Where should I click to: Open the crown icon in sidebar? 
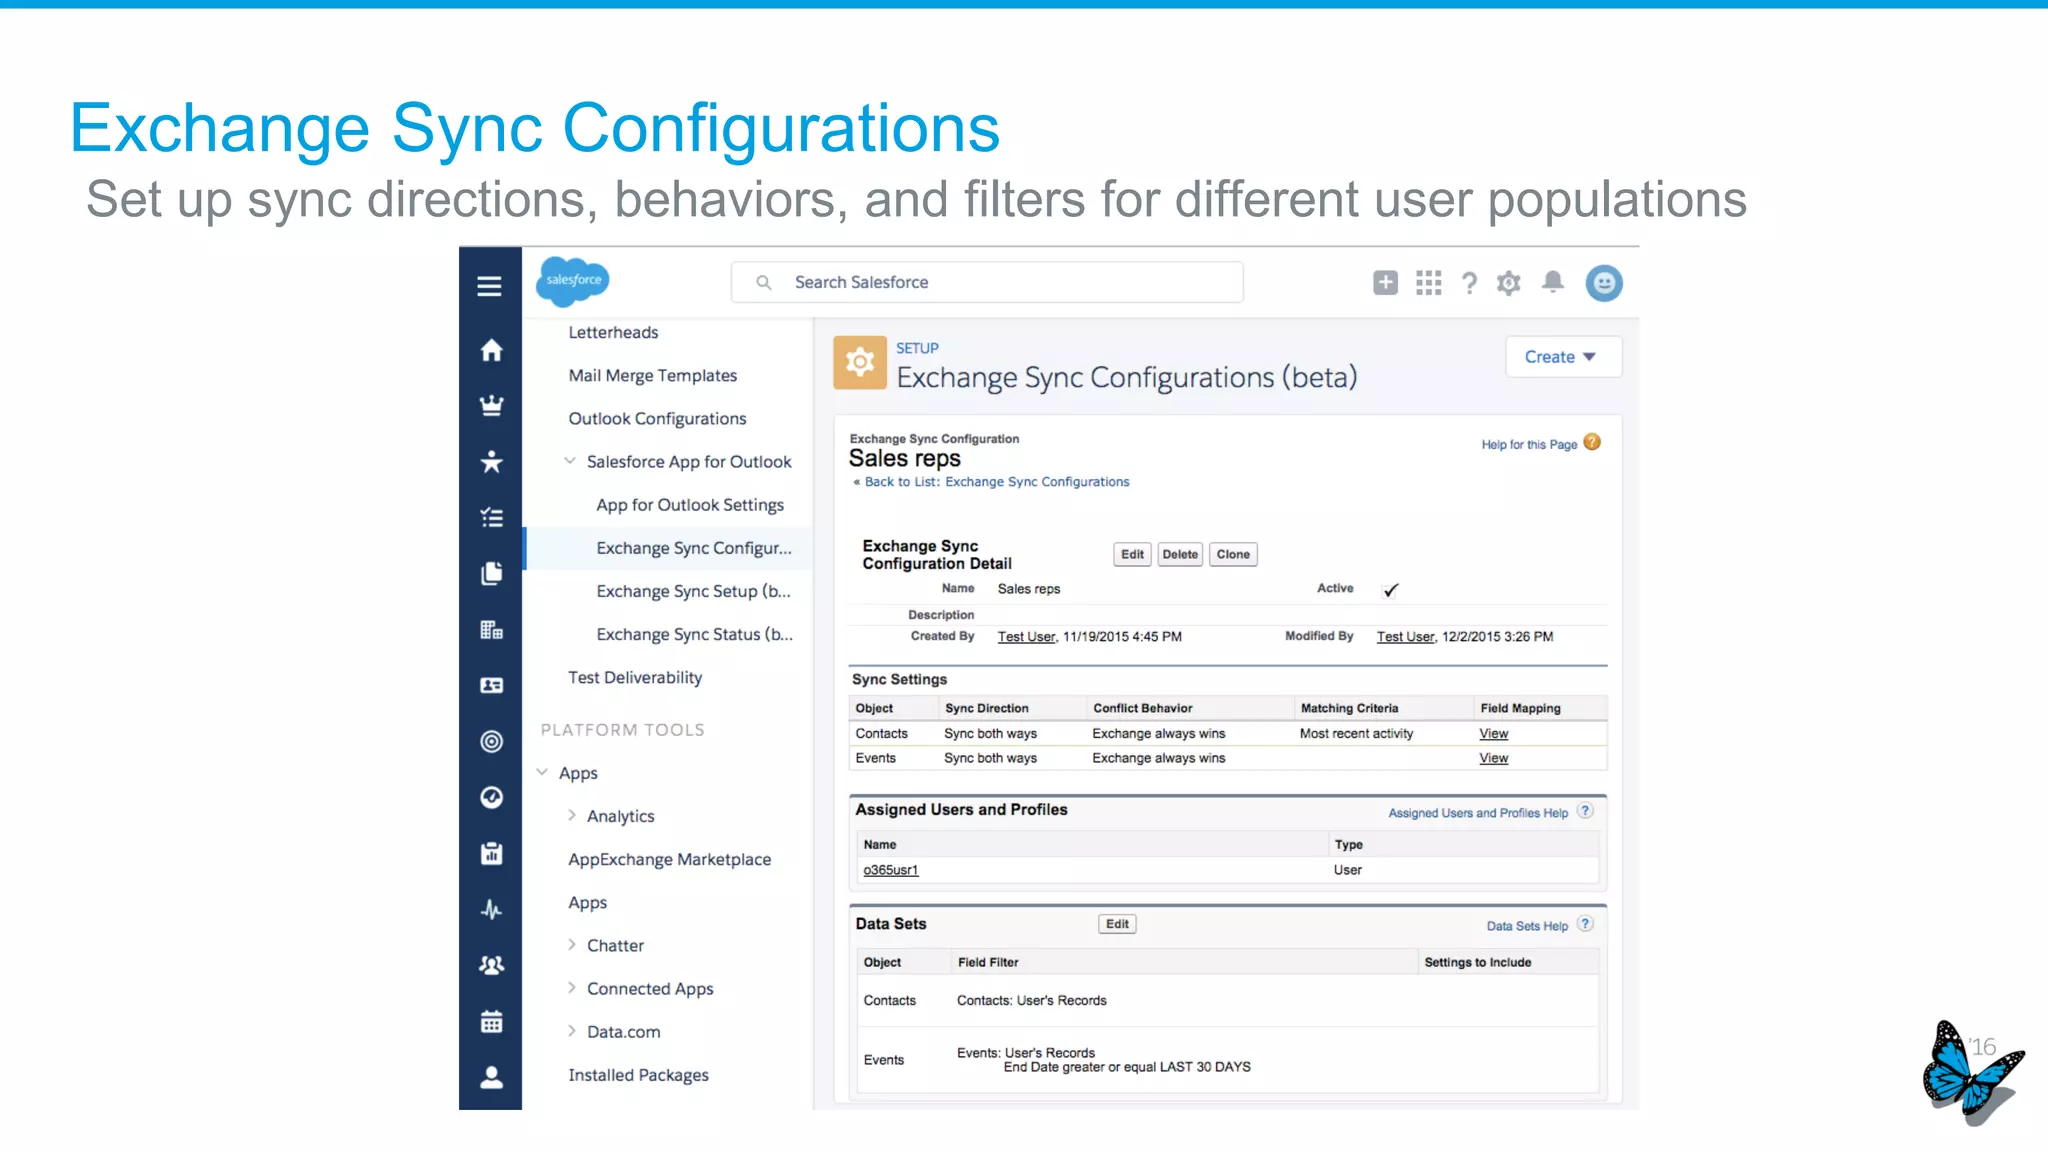[x=491, y=405]
